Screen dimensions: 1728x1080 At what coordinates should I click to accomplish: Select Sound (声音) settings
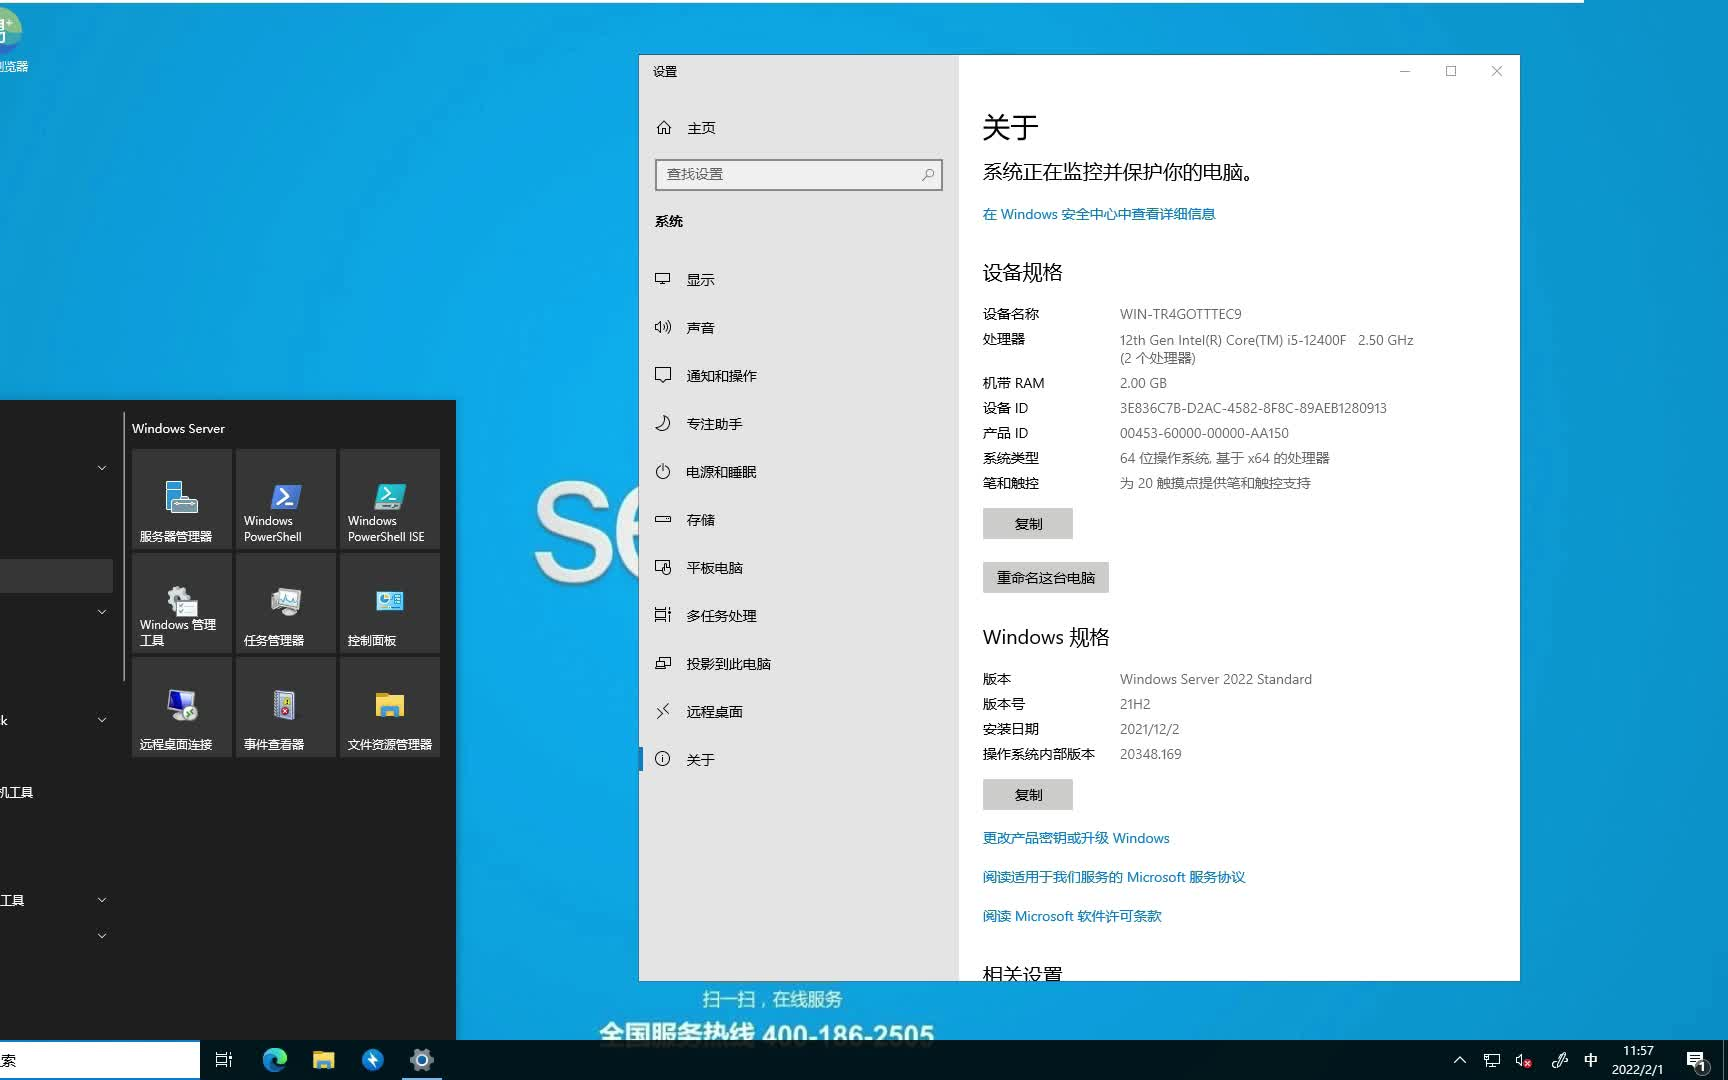coord(798,328)
